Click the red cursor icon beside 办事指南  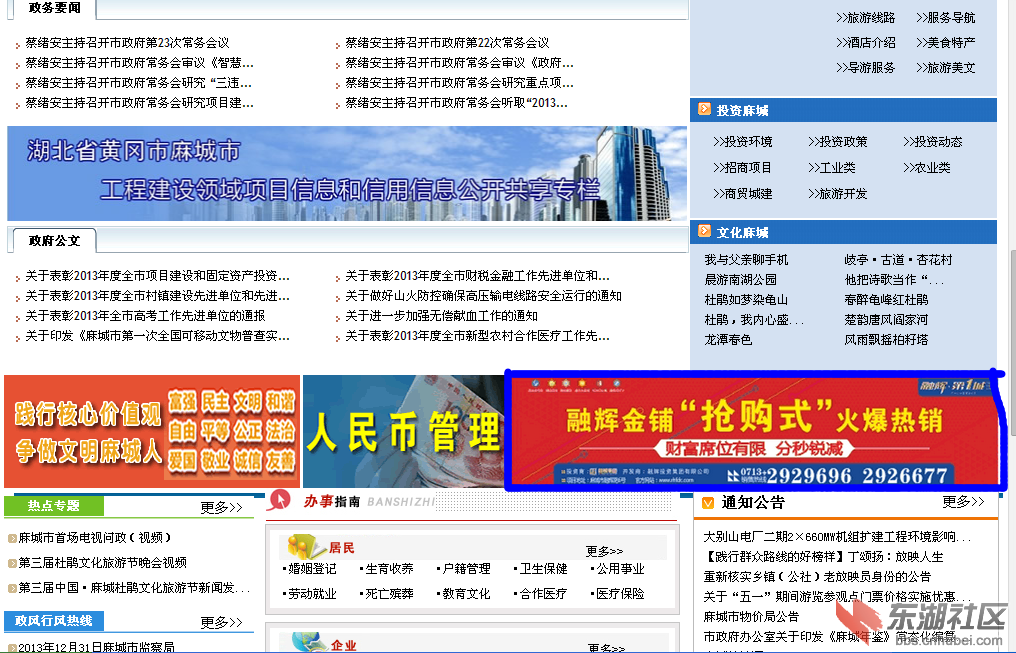point(283,500)
